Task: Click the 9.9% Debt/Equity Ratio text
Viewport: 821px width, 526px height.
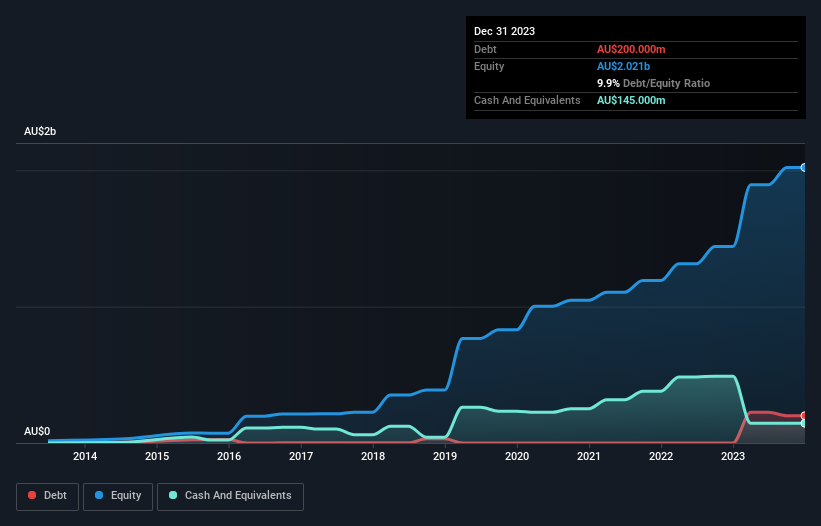Action: tap(653, 83)
